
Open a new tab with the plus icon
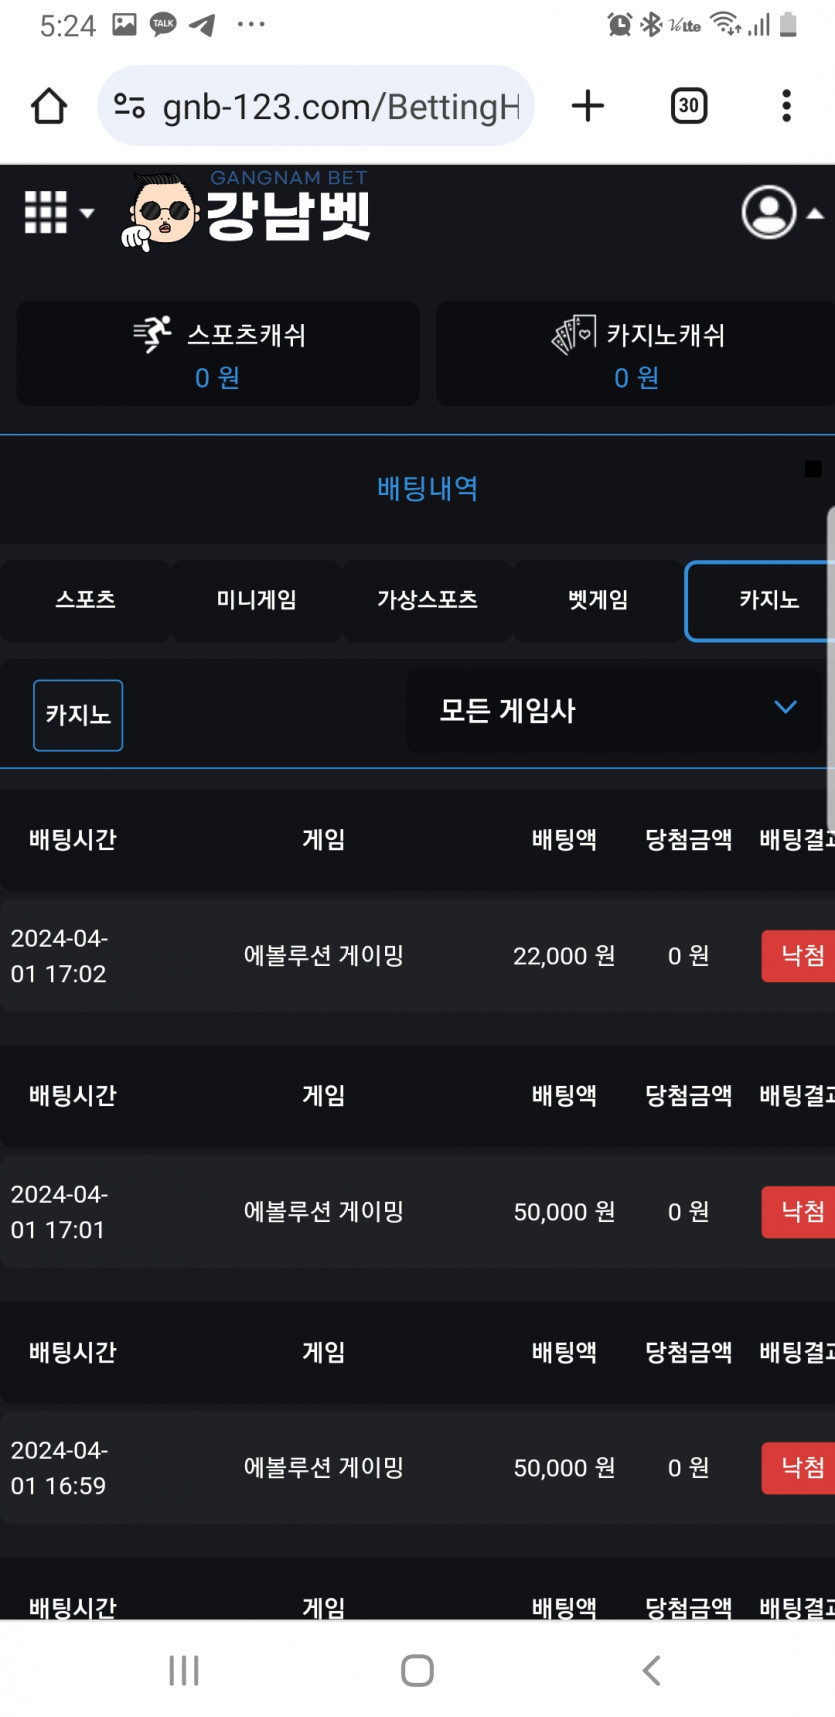(x=588, y=106)
